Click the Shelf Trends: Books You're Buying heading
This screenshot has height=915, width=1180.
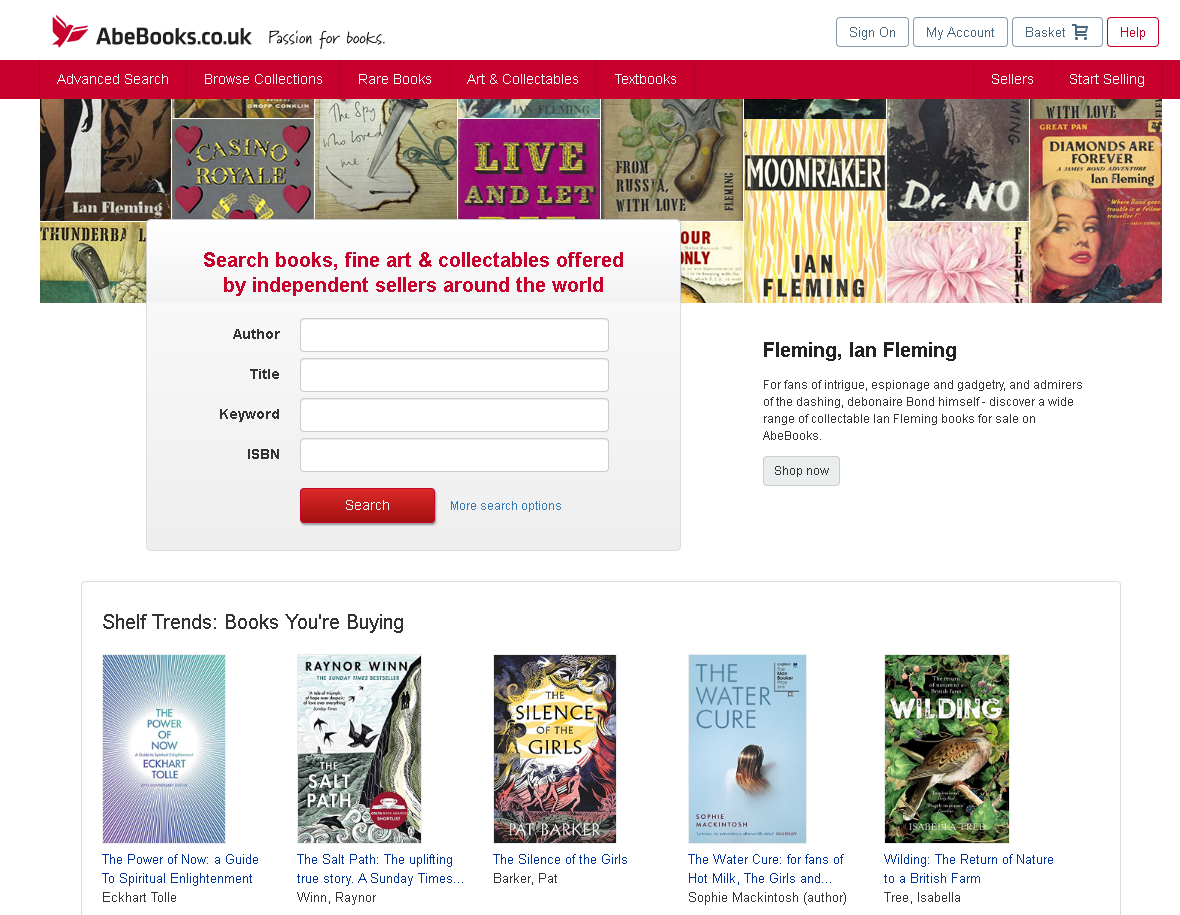click(x=253, y=622)
